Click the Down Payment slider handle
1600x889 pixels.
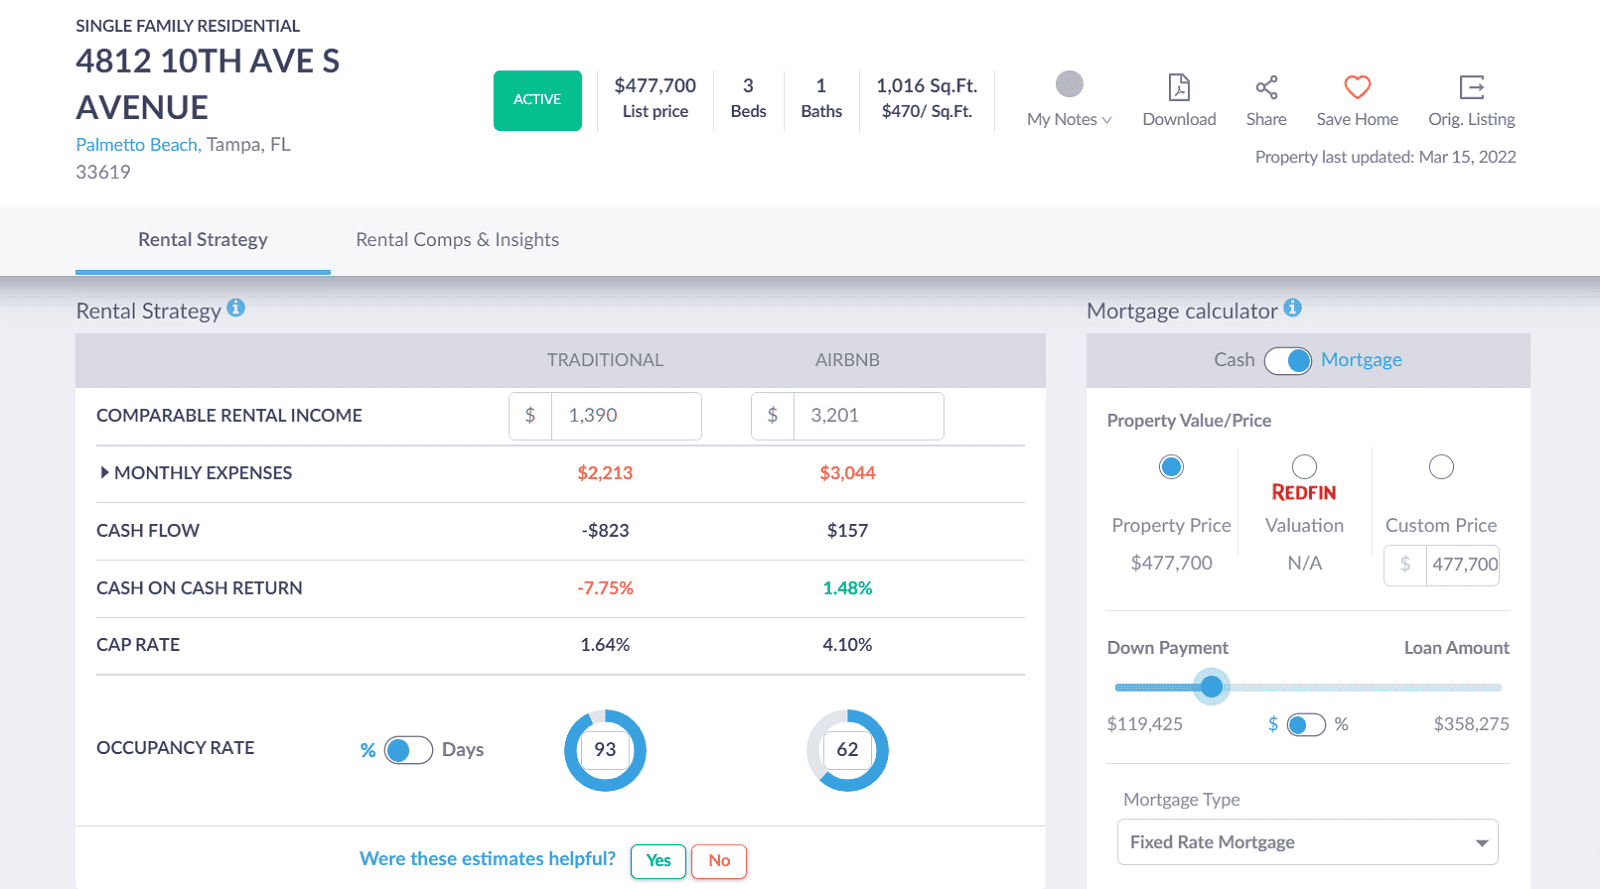pos(1212,687)
